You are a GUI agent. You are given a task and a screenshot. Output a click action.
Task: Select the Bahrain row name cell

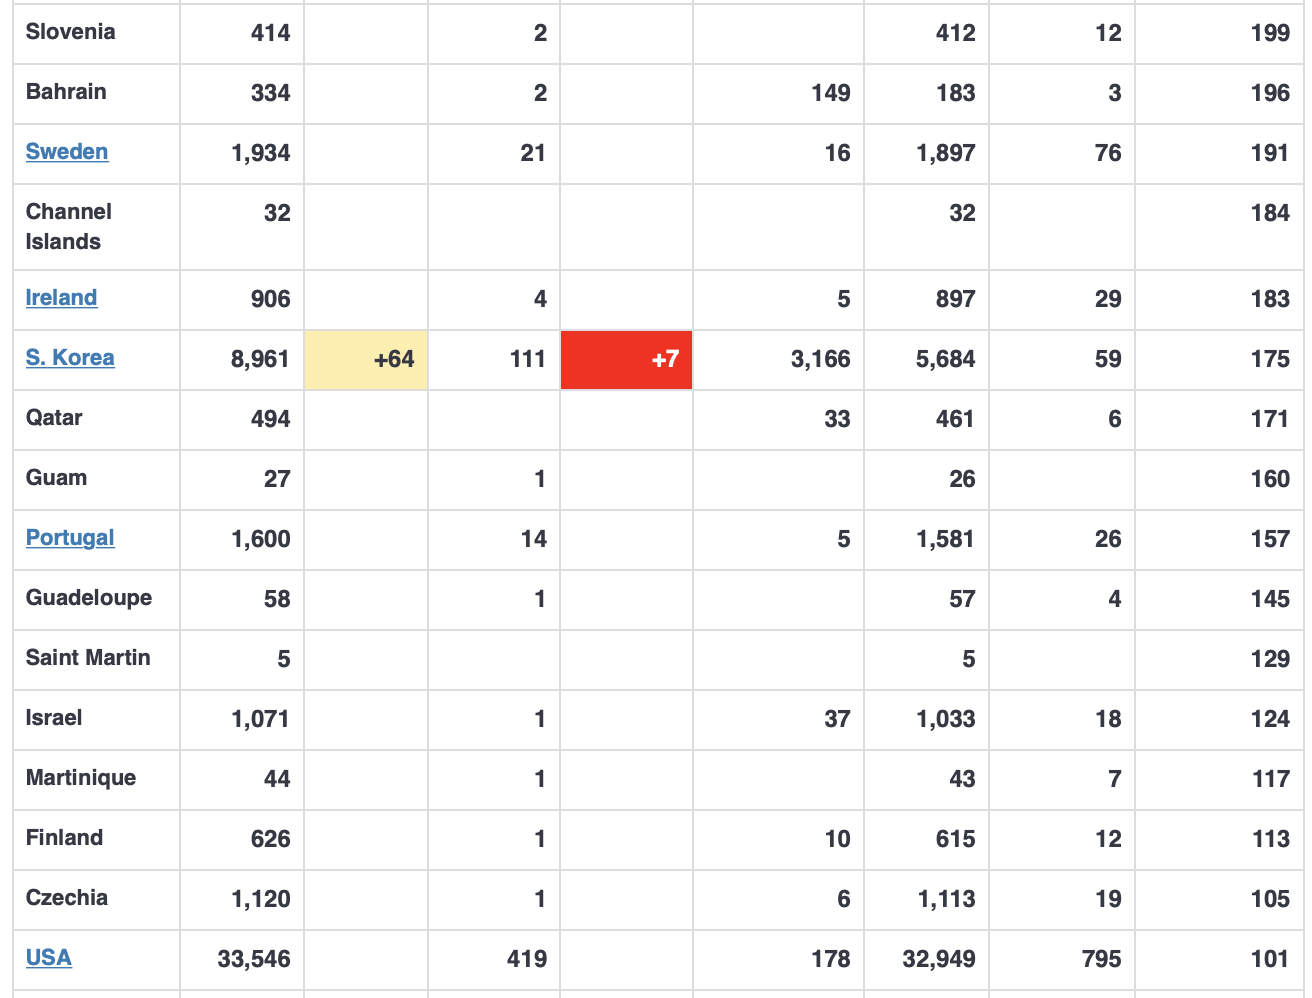(66, 92)
